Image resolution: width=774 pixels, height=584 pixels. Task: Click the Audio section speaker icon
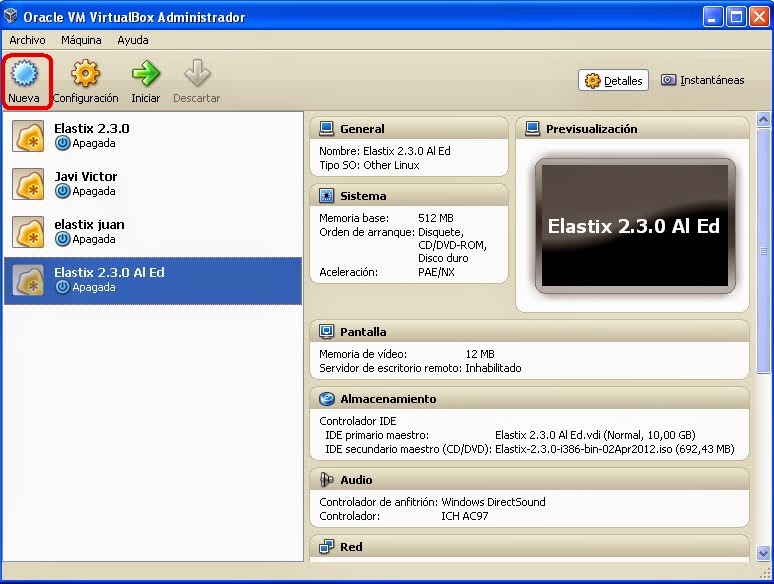click(326, 479)
